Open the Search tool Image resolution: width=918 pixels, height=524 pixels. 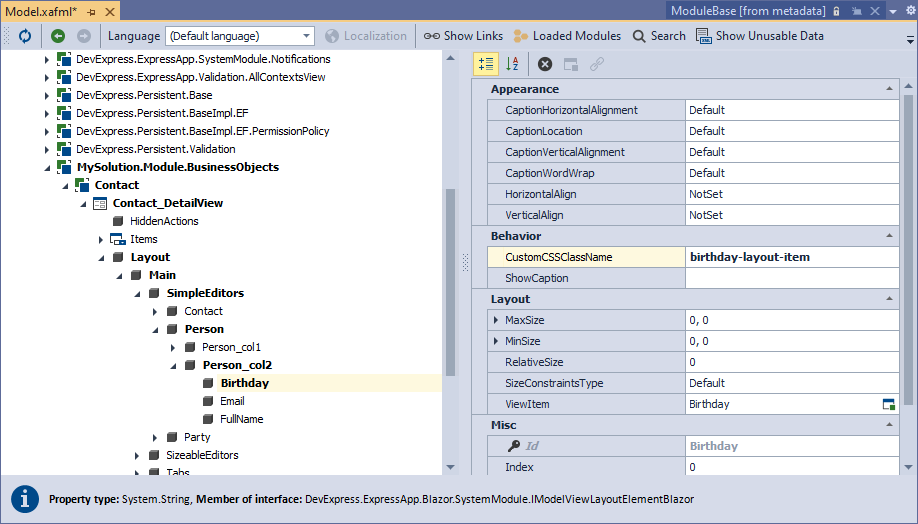pyautogui.click(x=659, y=36)
